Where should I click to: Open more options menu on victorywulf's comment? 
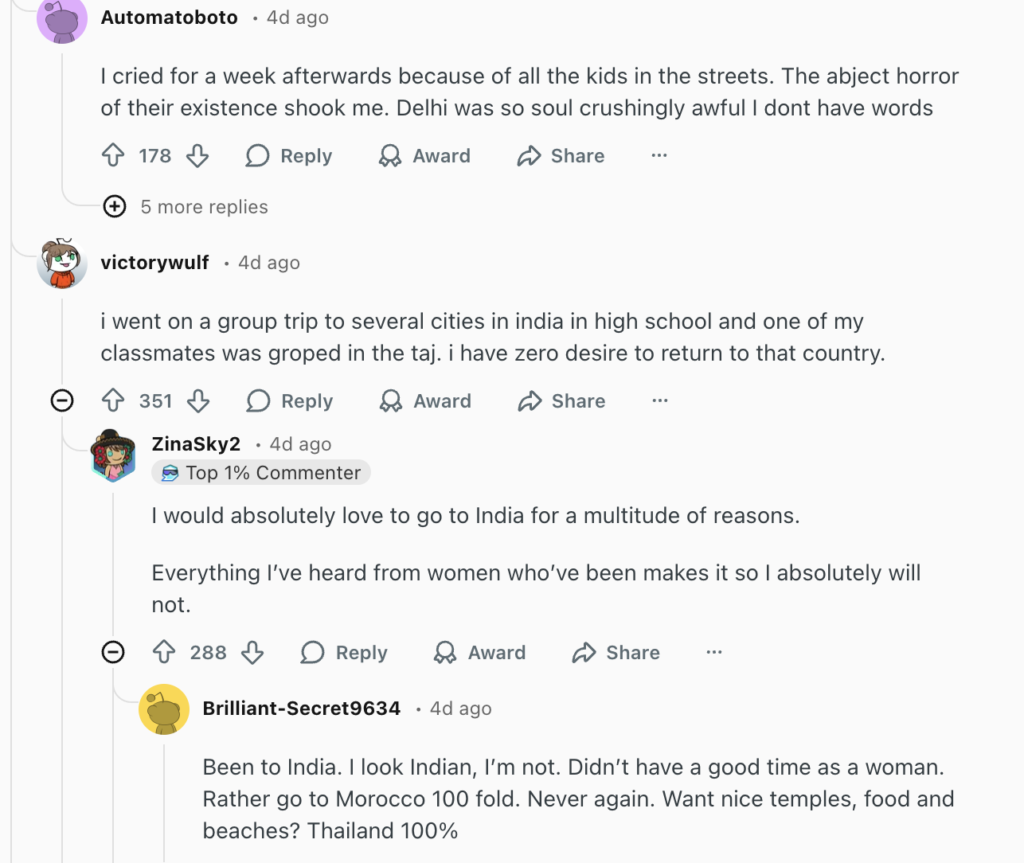(x=660, y=401)
